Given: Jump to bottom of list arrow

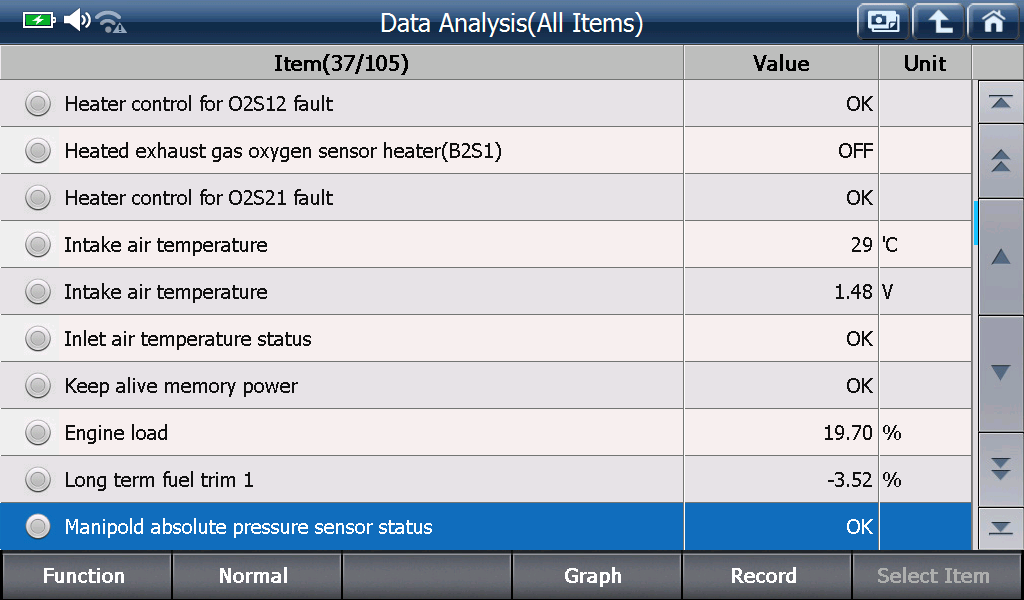Looking at the screenshot, I should point(1000,528).
